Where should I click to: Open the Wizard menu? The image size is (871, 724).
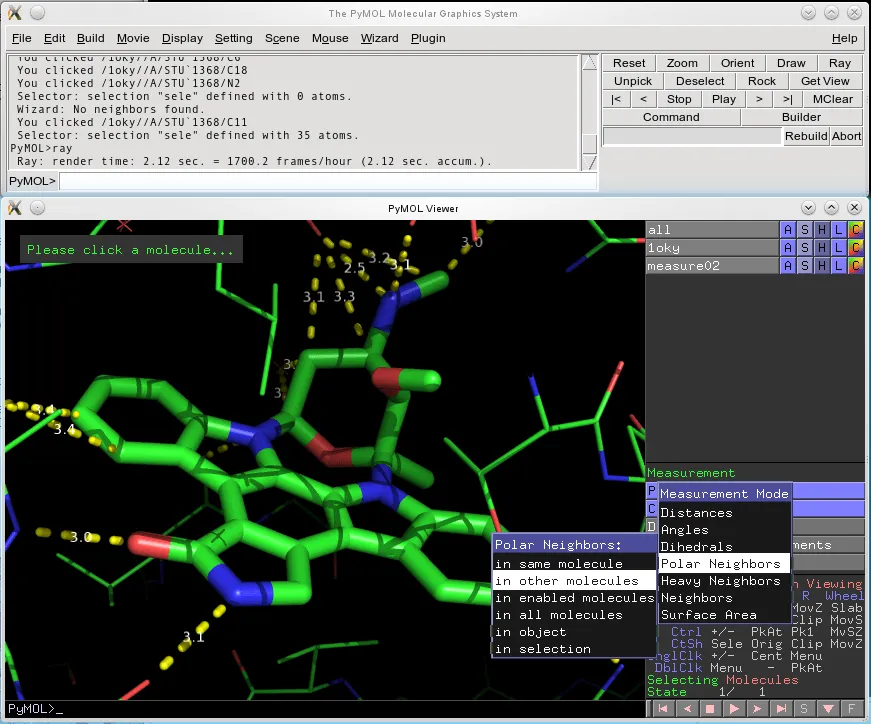coord(379,38)
